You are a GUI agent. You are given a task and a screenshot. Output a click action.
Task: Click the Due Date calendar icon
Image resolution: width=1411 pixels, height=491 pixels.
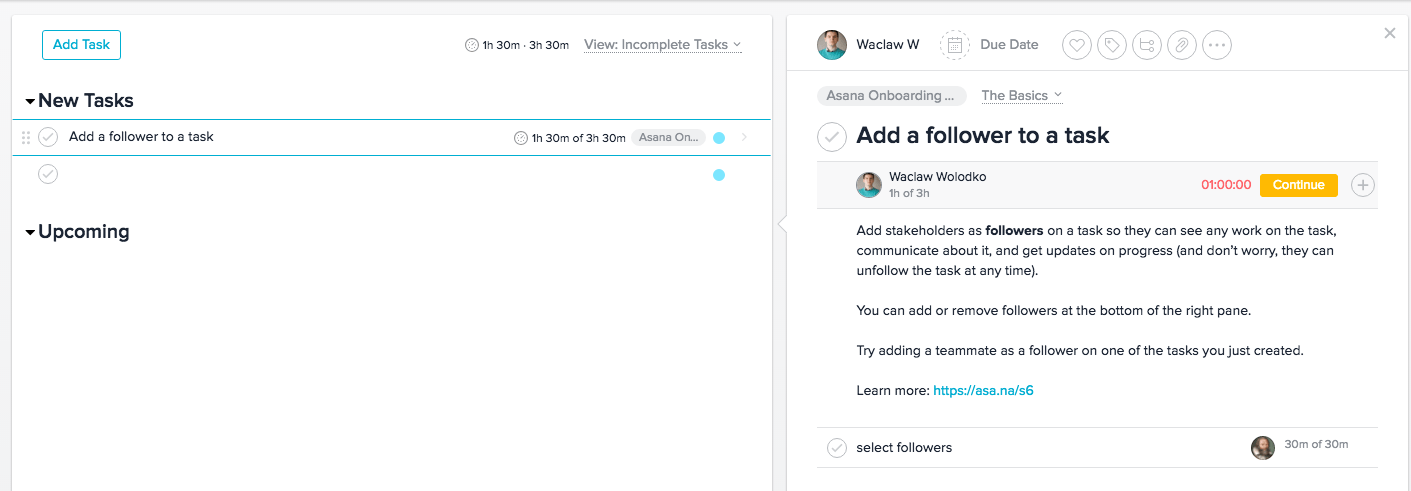coord(955,45)
